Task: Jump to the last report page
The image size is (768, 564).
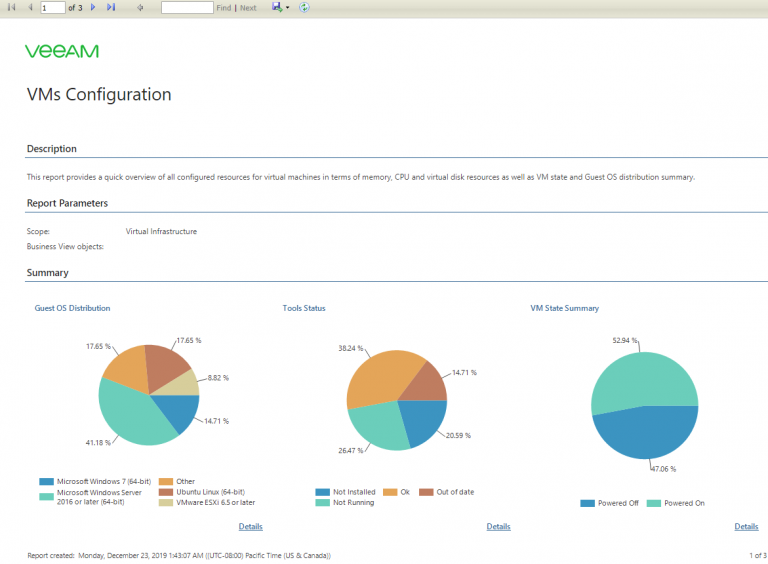Action: (111, 7)
